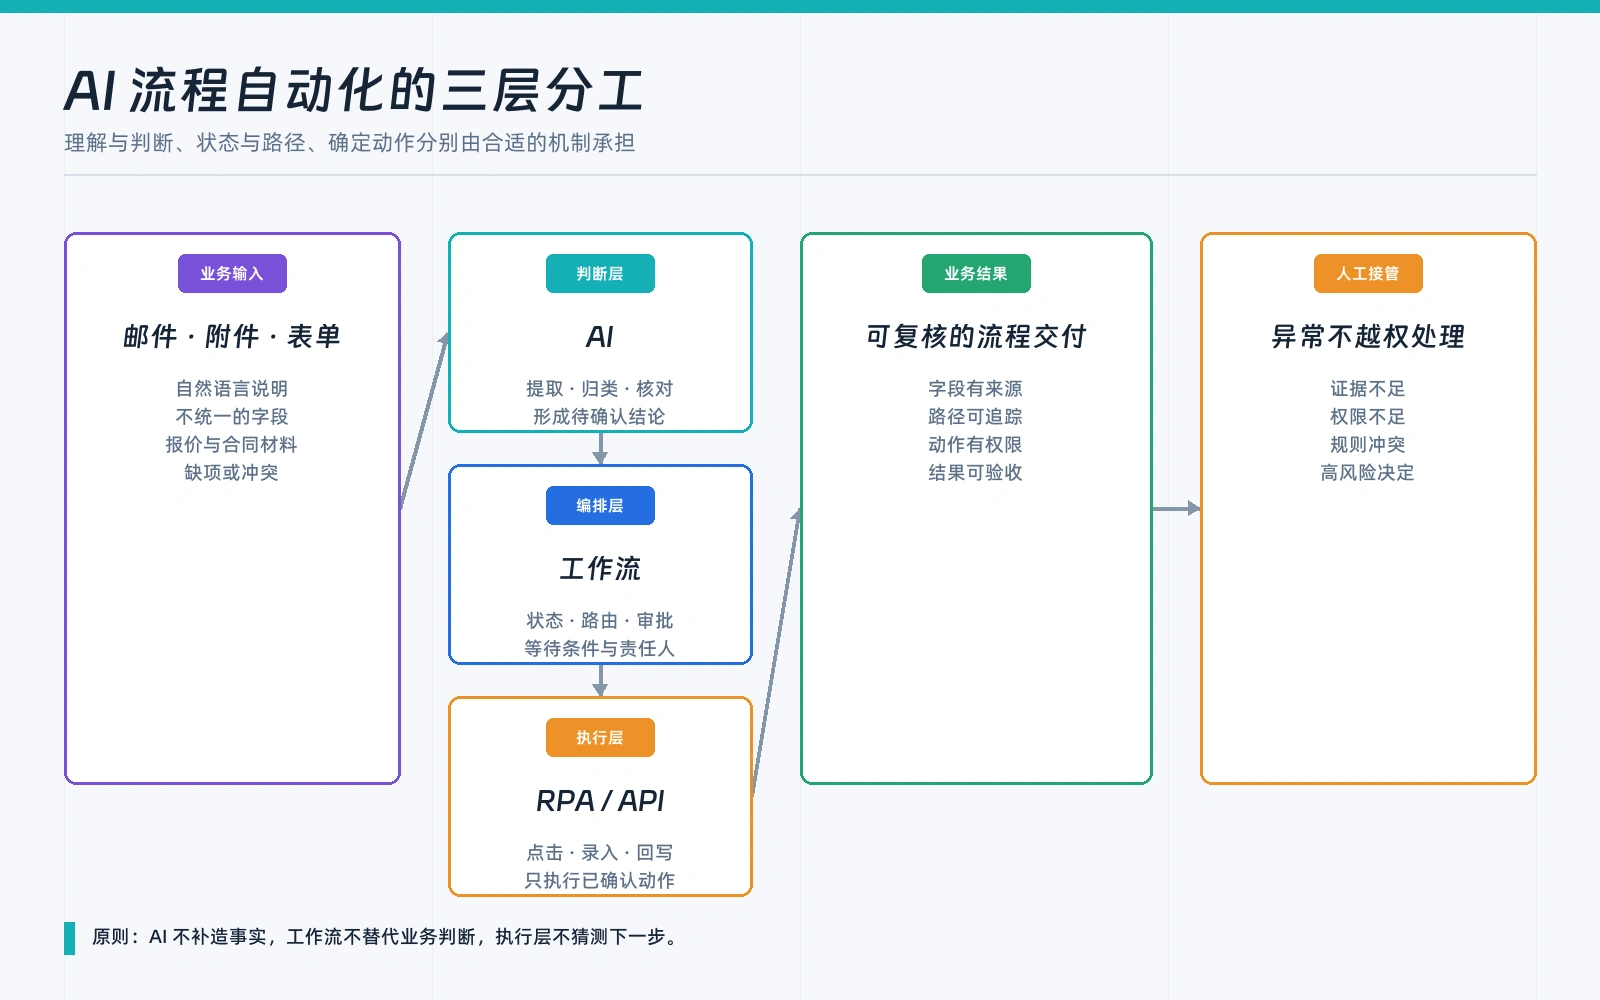Click the text 规则冲突

coord(1368,444)
